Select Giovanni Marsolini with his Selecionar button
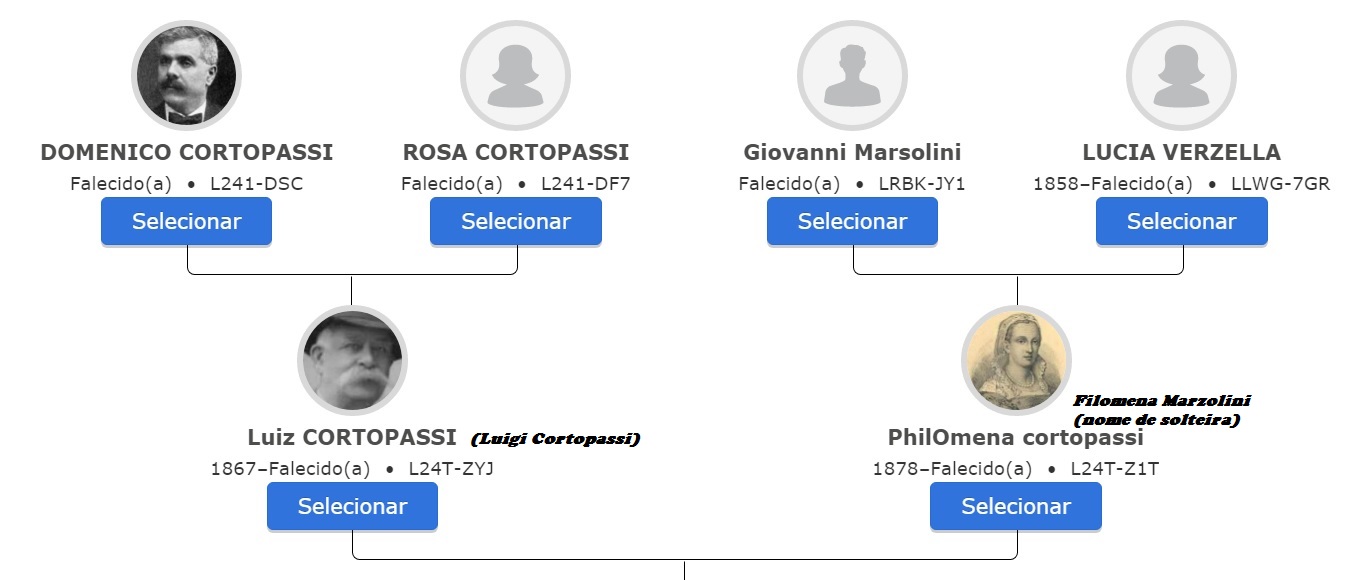This screenshot has height=580, width=1346. (x=851, y=221)
